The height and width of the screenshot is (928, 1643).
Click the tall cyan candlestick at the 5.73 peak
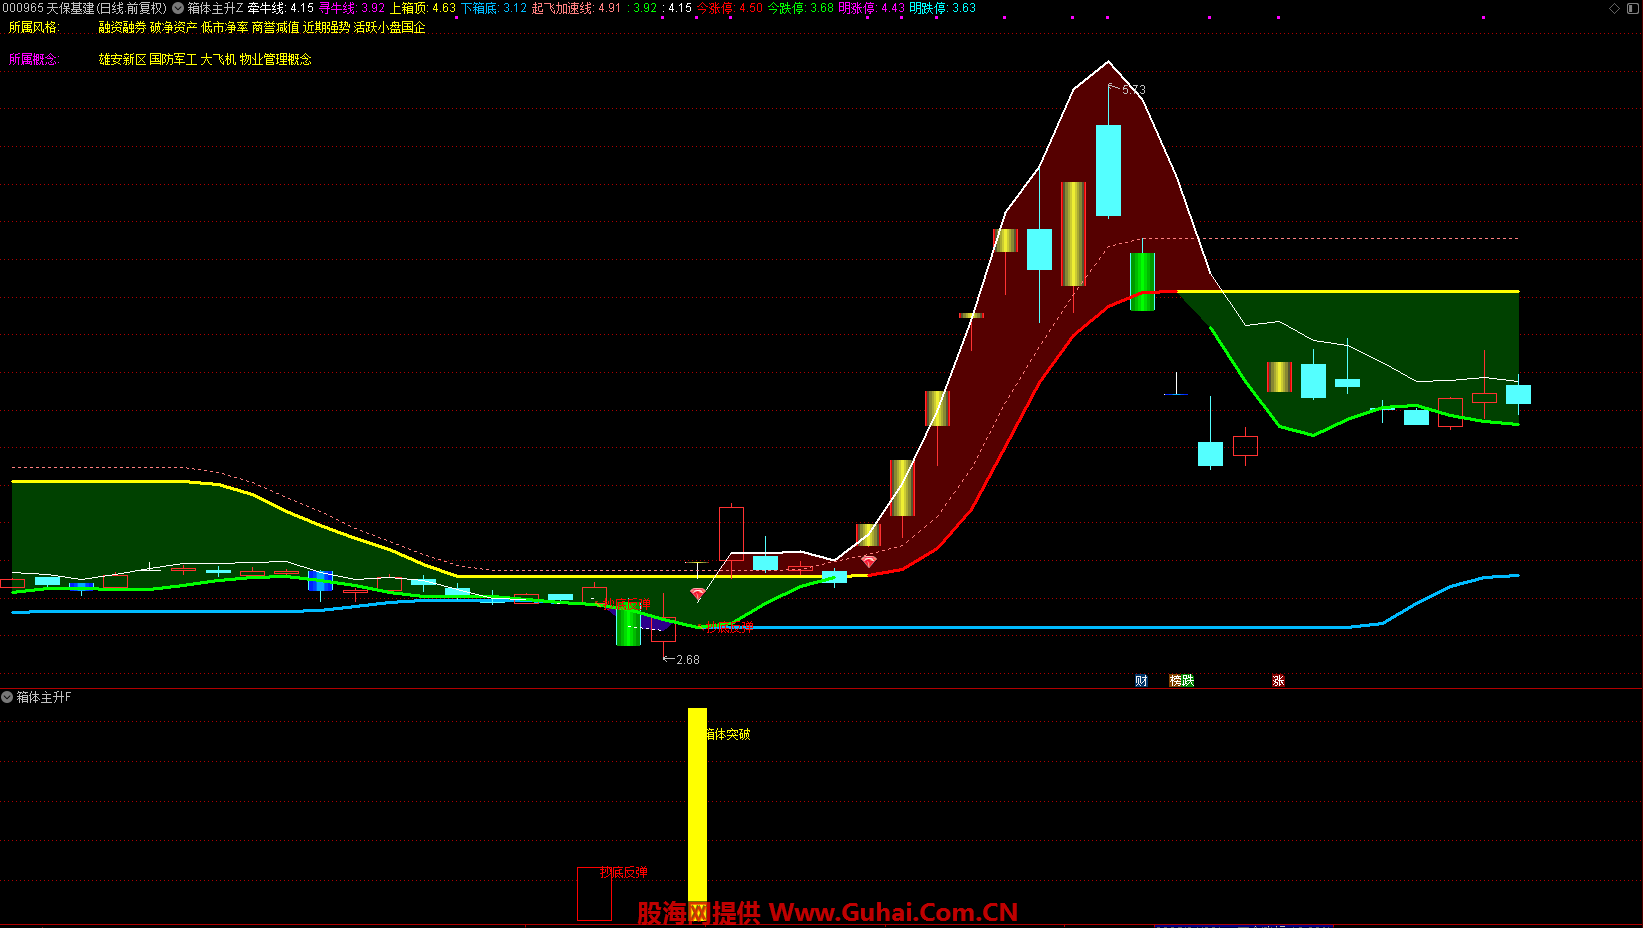[x=1108, y=170]
